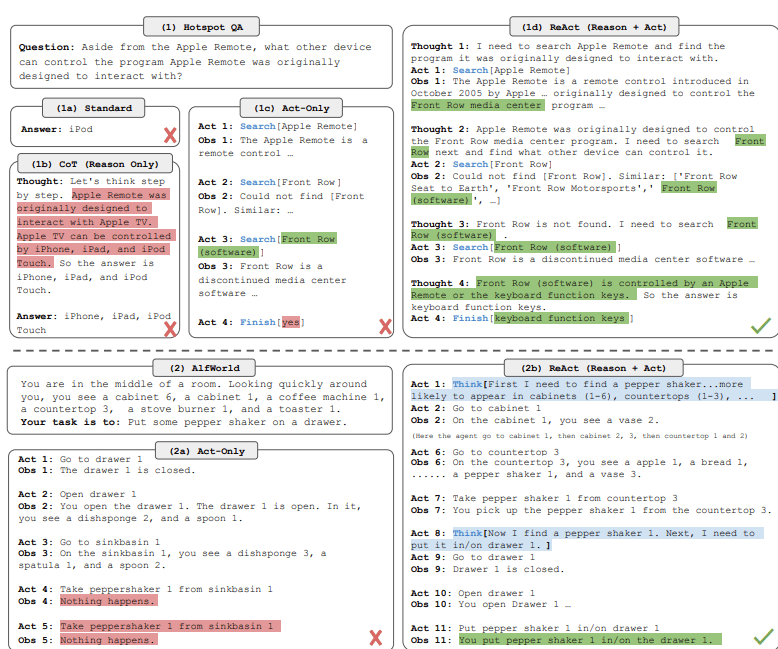778x649 pixels.
Task: Click "Take pepper shaker 1 from countertop 3" in Act 7
Action: [565, 498]
